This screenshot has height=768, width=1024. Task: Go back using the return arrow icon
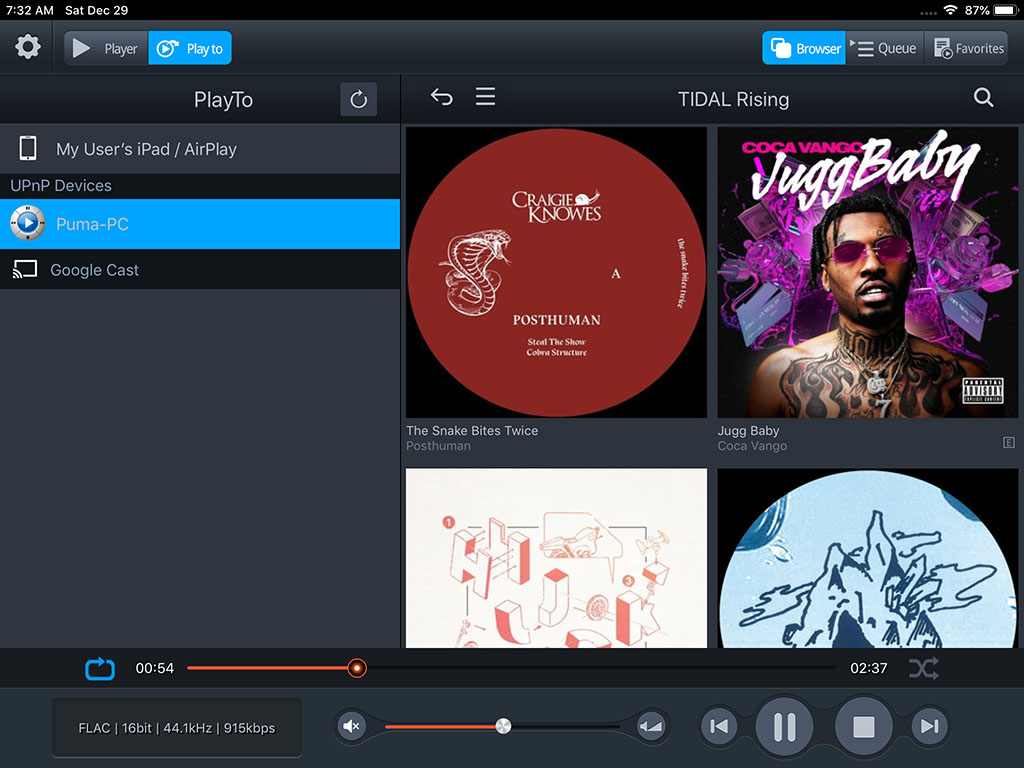pos(441,97)
